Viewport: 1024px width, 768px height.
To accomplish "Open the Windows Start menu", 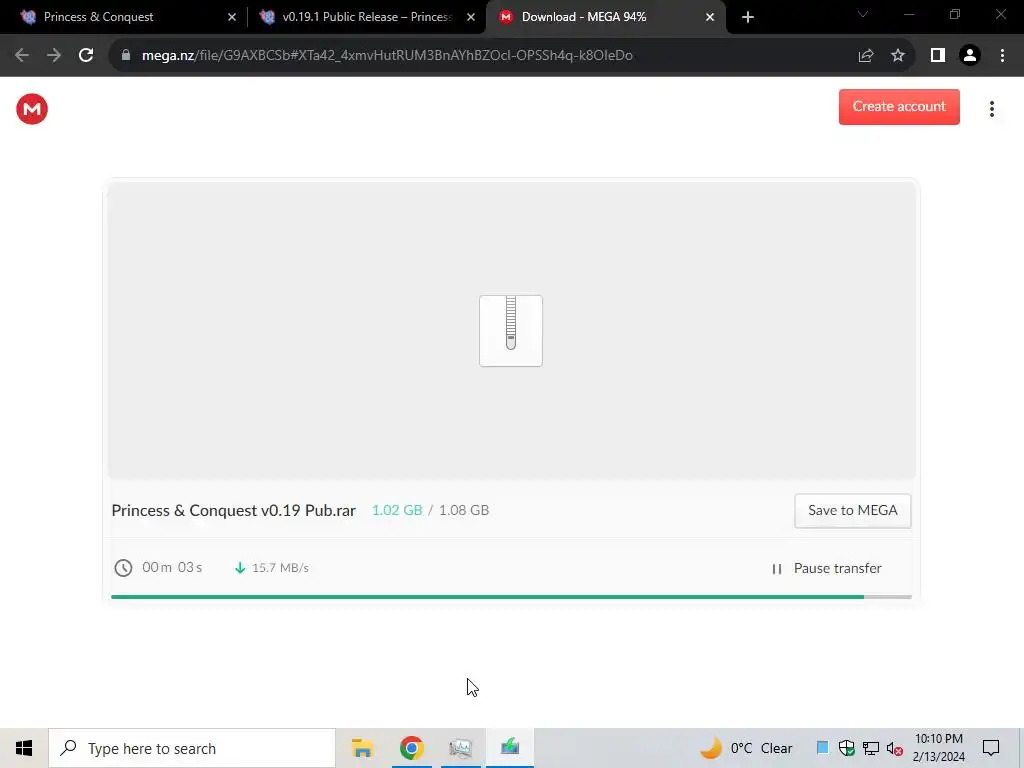I will 24,748.
